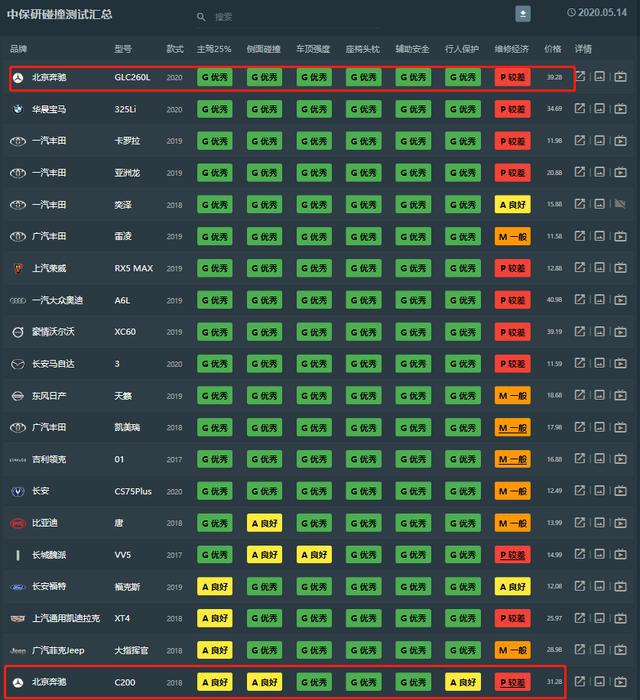
Task: Play the video icon for GLC260L row
Action: click(x=620, y=77)
